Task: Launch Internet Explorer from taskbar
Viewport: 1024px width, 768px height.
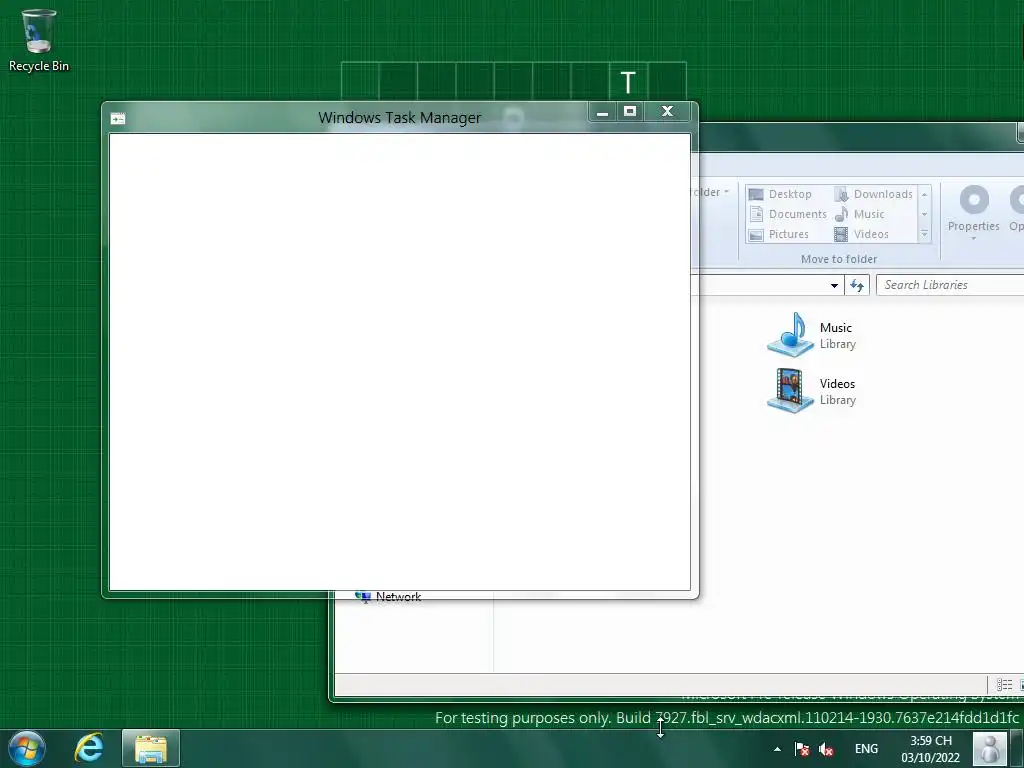Action: click(89, 748)
